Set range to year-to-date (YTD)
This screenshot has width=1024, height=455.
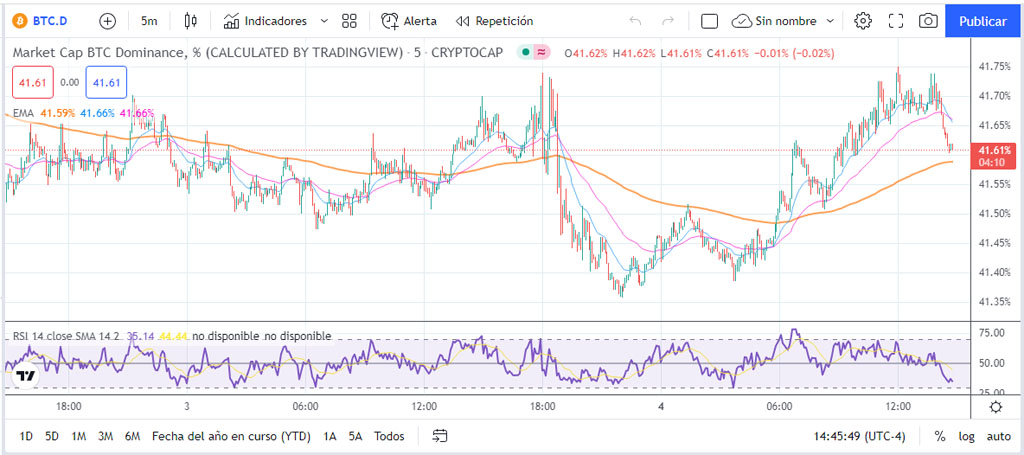point(231,435)
